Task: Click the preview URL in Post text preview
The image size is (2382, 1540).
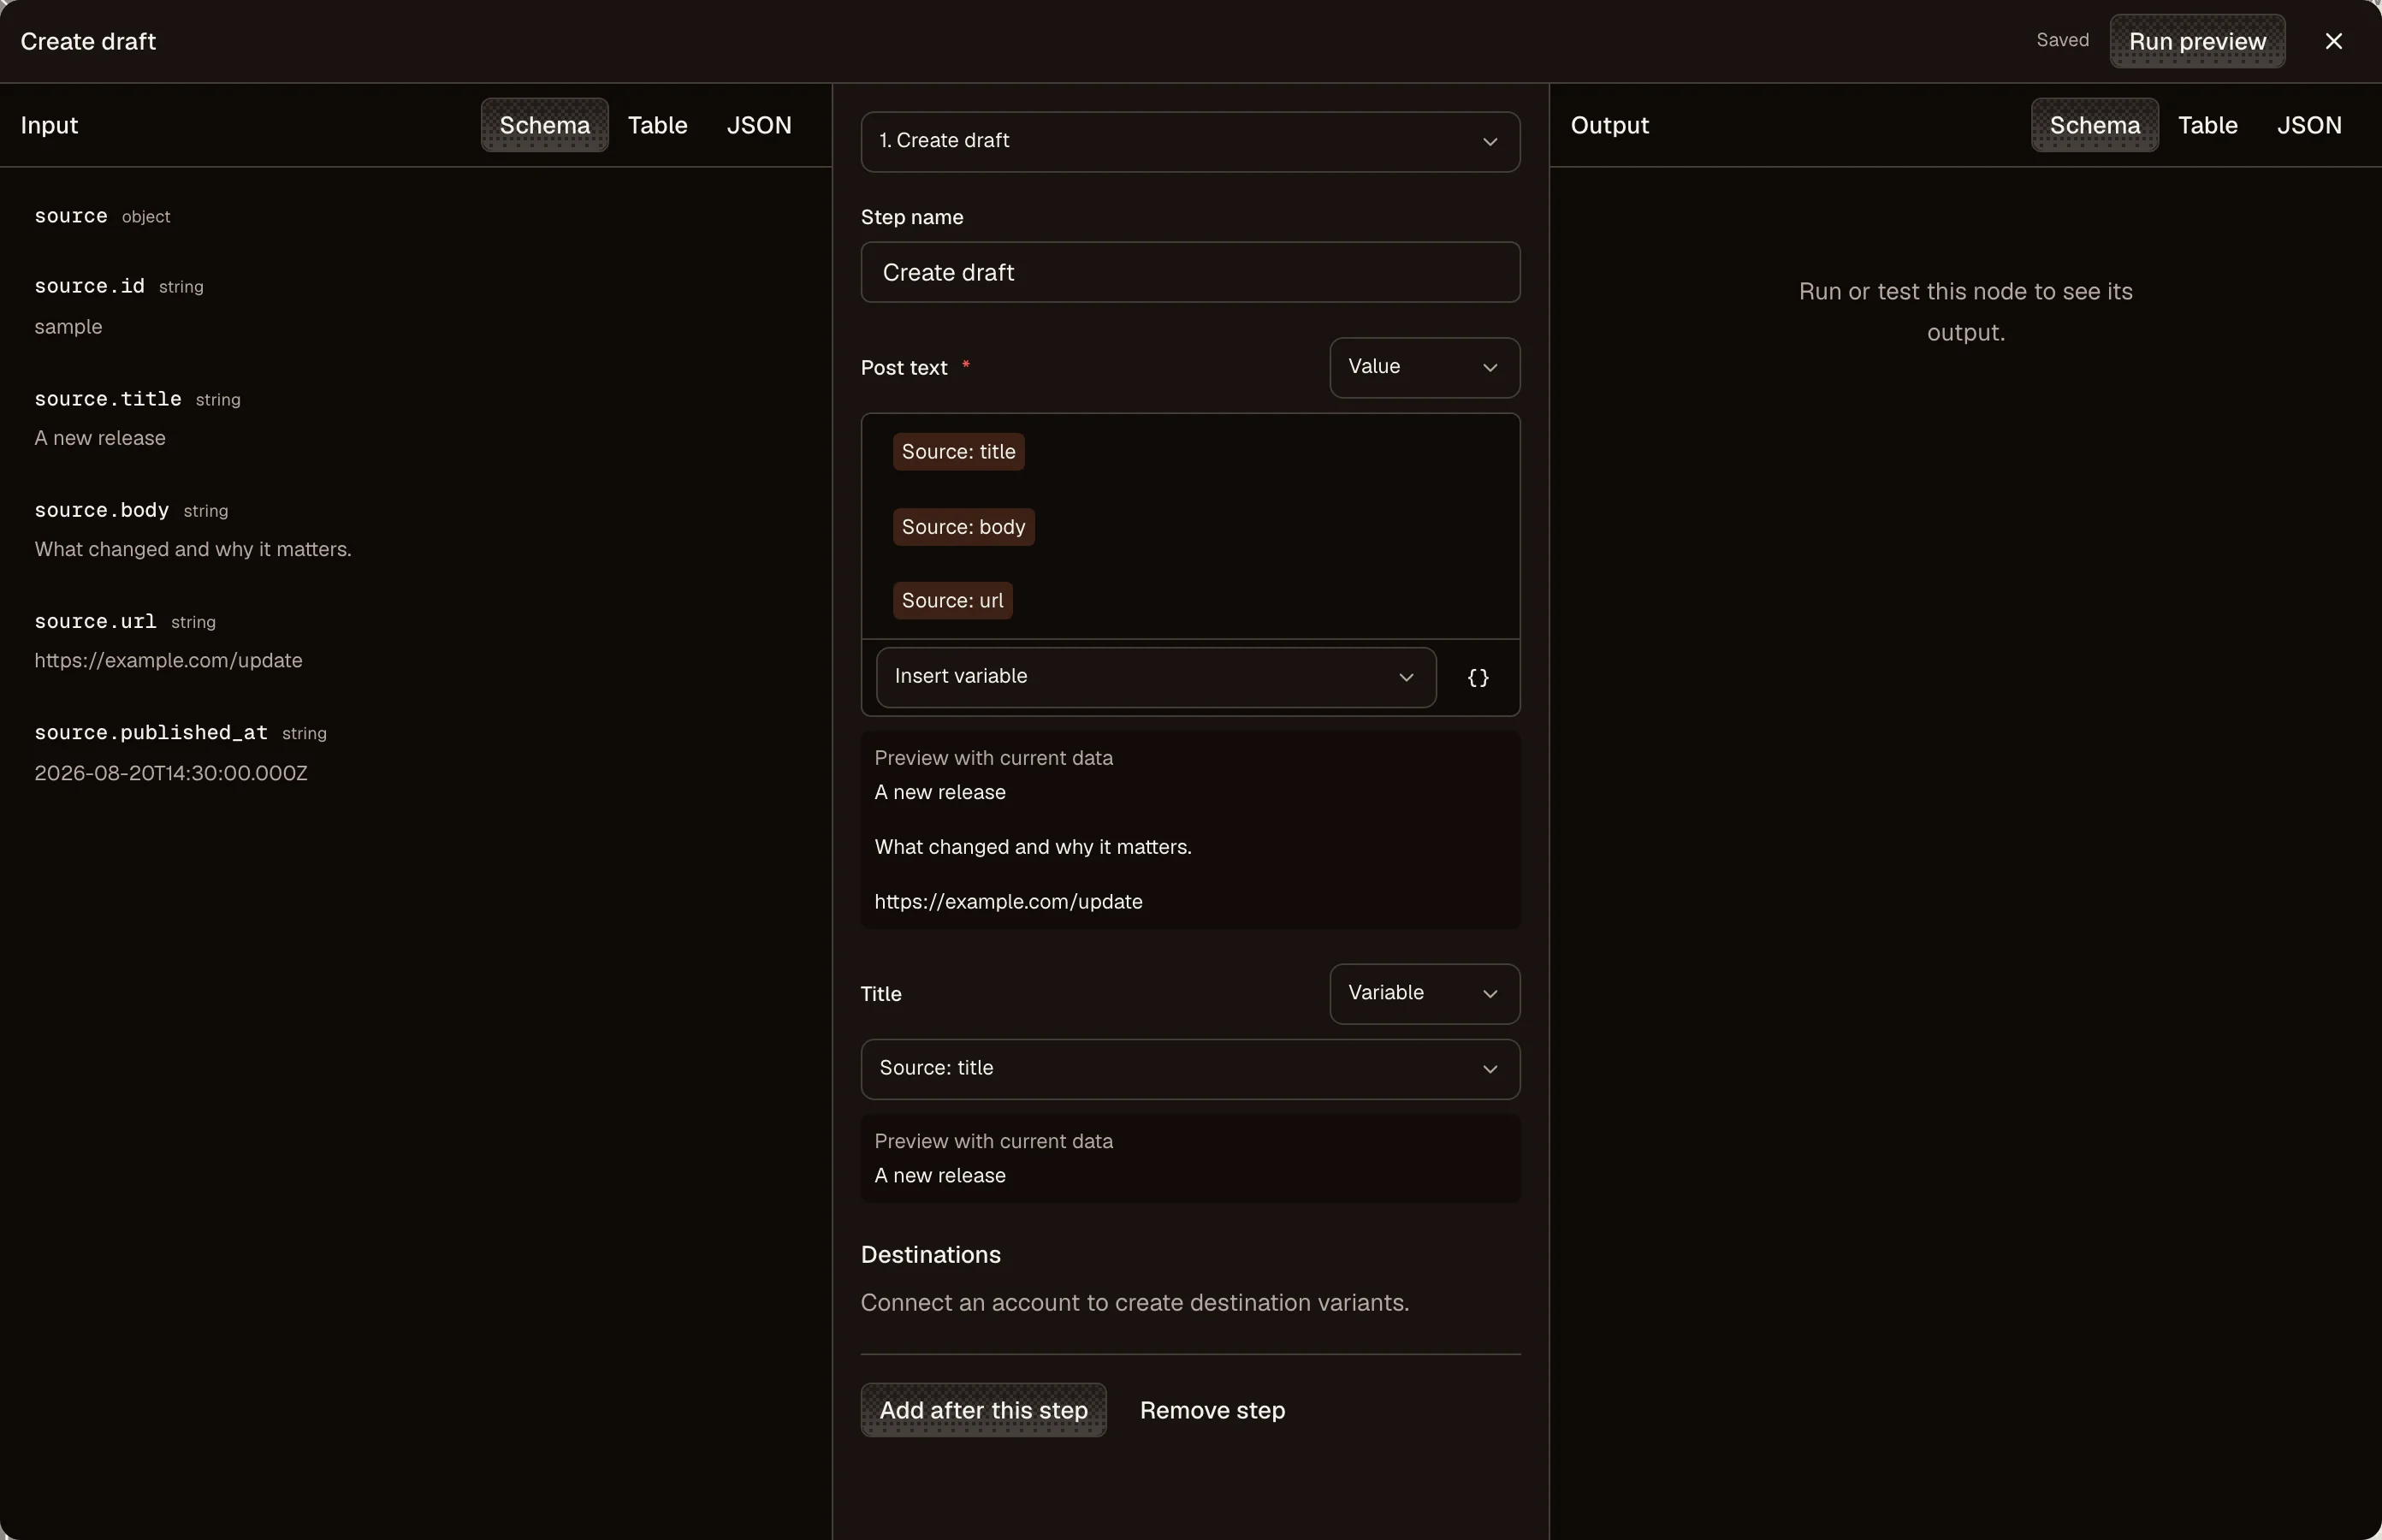Action: tap(1008, 902)
